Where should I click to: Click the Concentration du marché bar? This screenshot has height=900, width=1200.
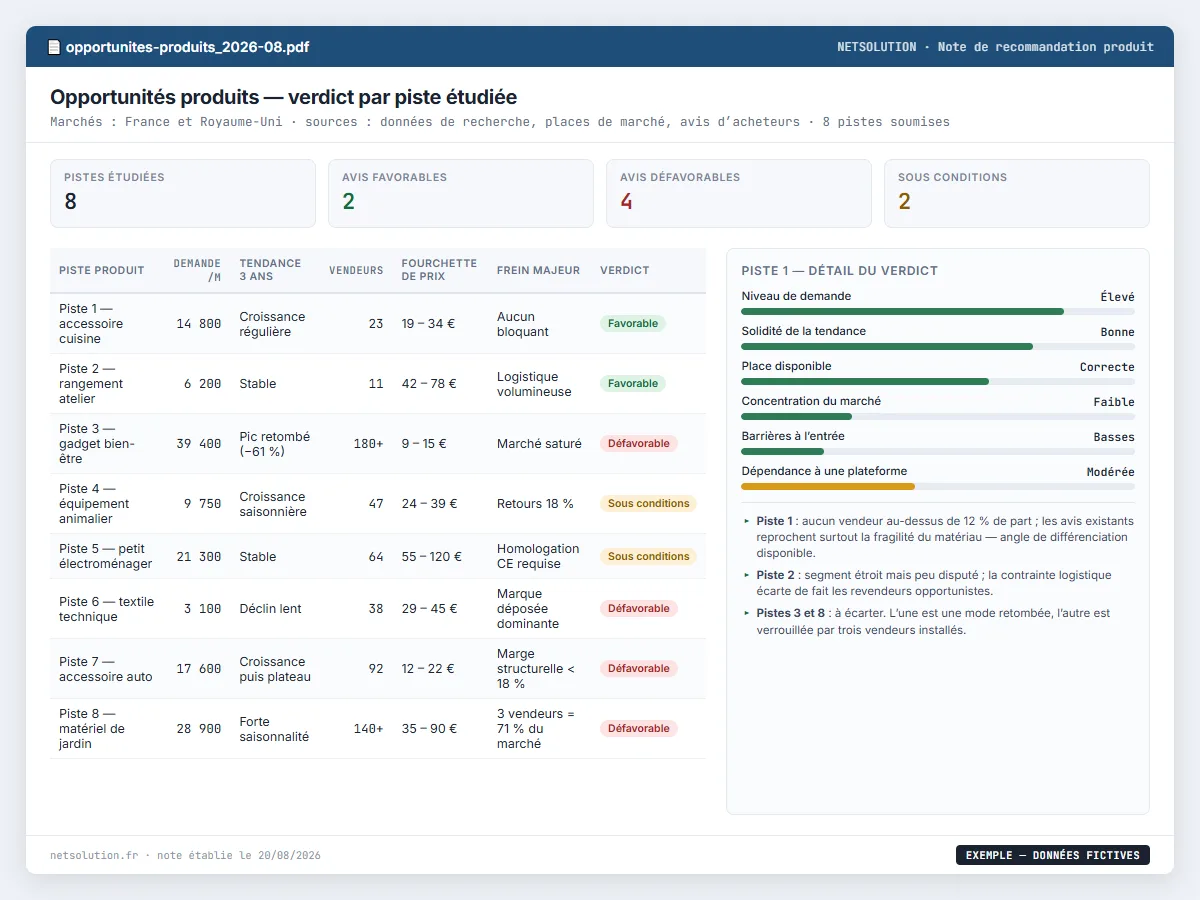[938, 417]
